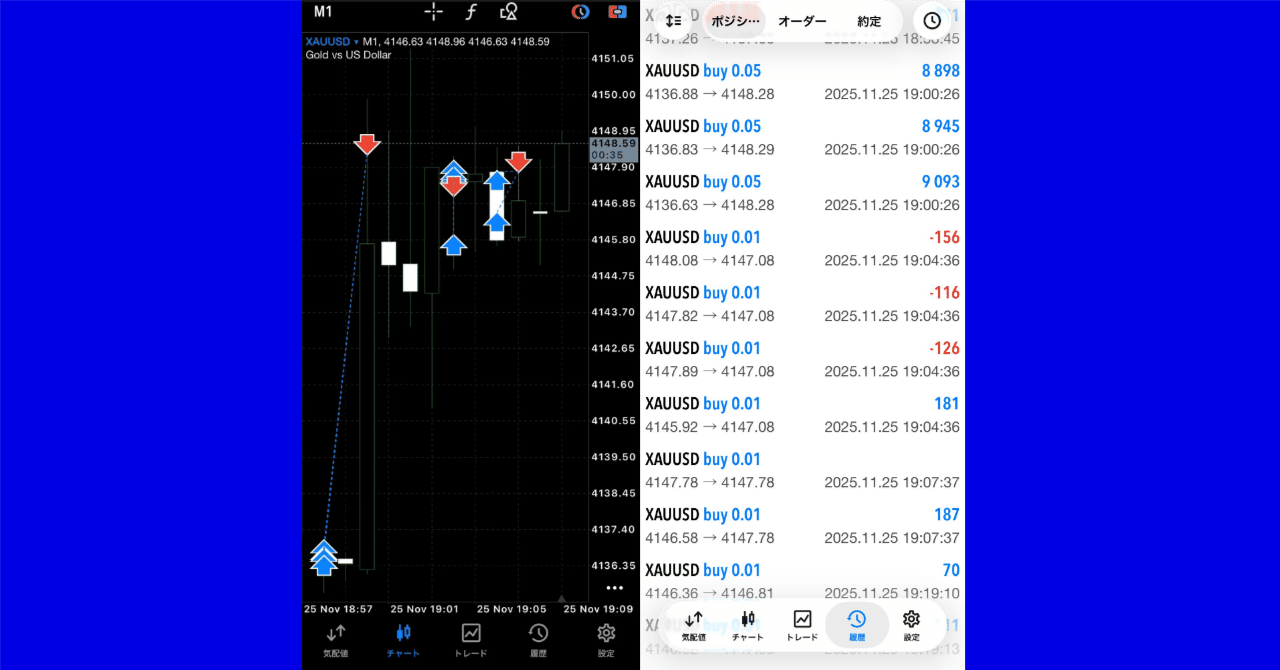Tap the round red-blue icon in chart toolbar
The height and width of the screenshot is (670, 1280).
(580, 12)
